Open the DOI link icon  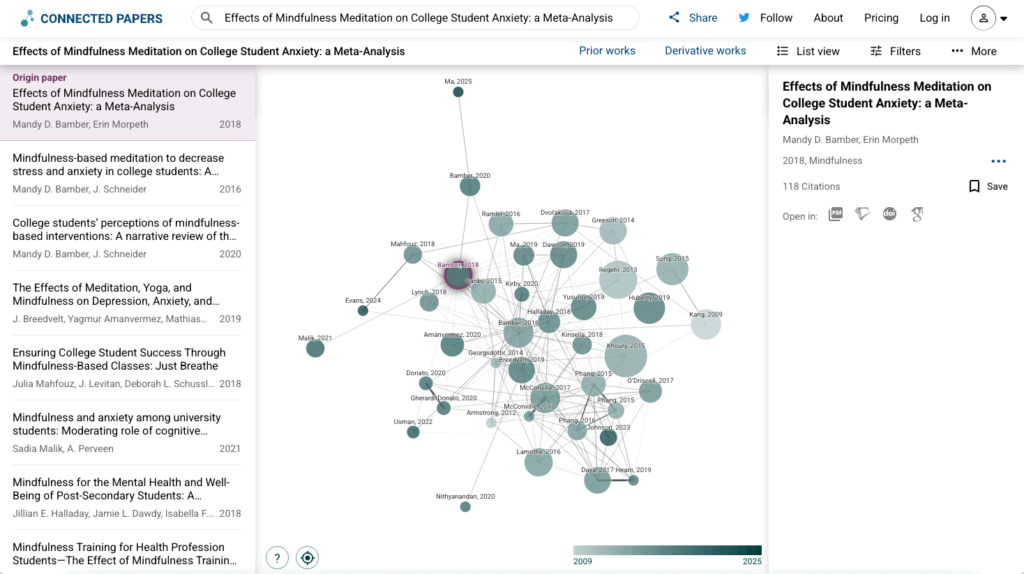890,215
